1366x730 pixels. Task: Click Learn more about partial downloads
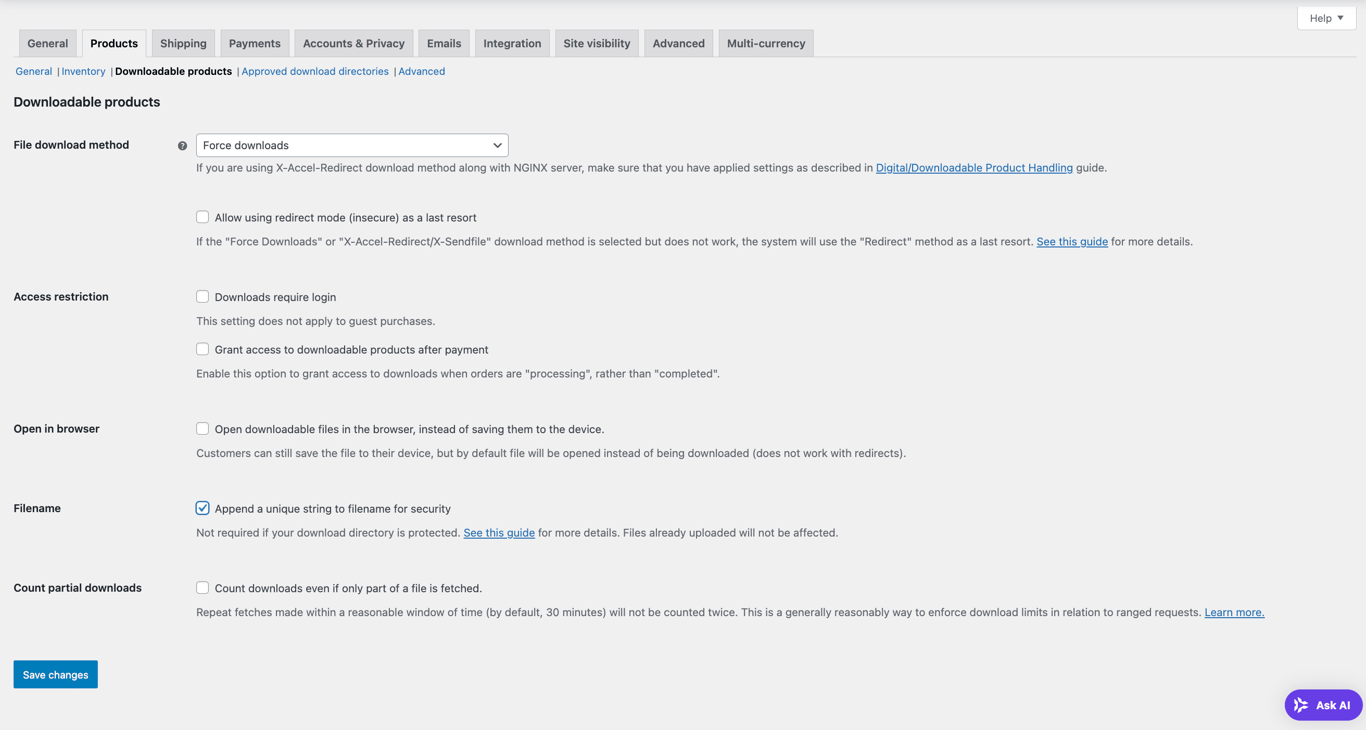1233,611
